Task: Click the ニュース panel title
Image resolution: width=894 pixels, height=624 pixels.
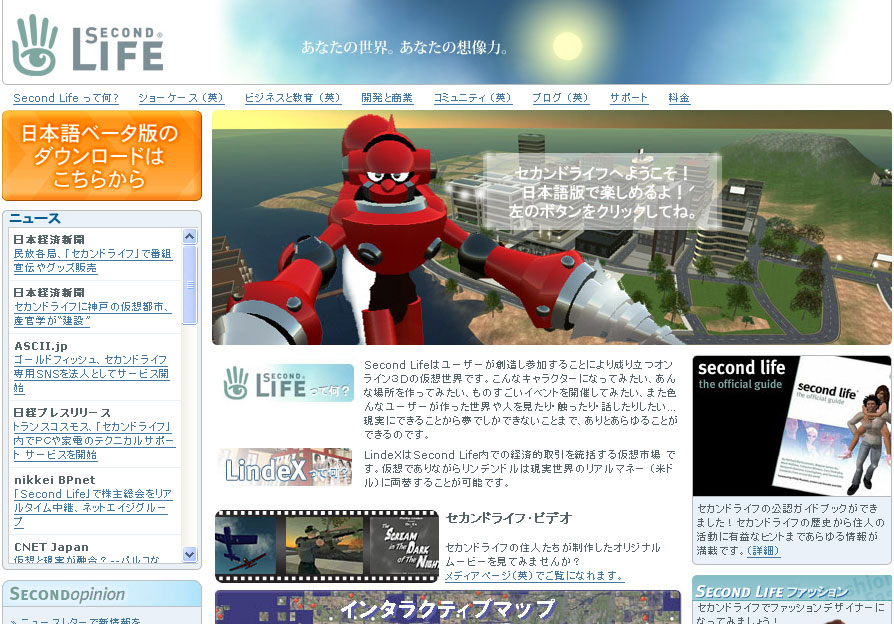Action: 35,218
